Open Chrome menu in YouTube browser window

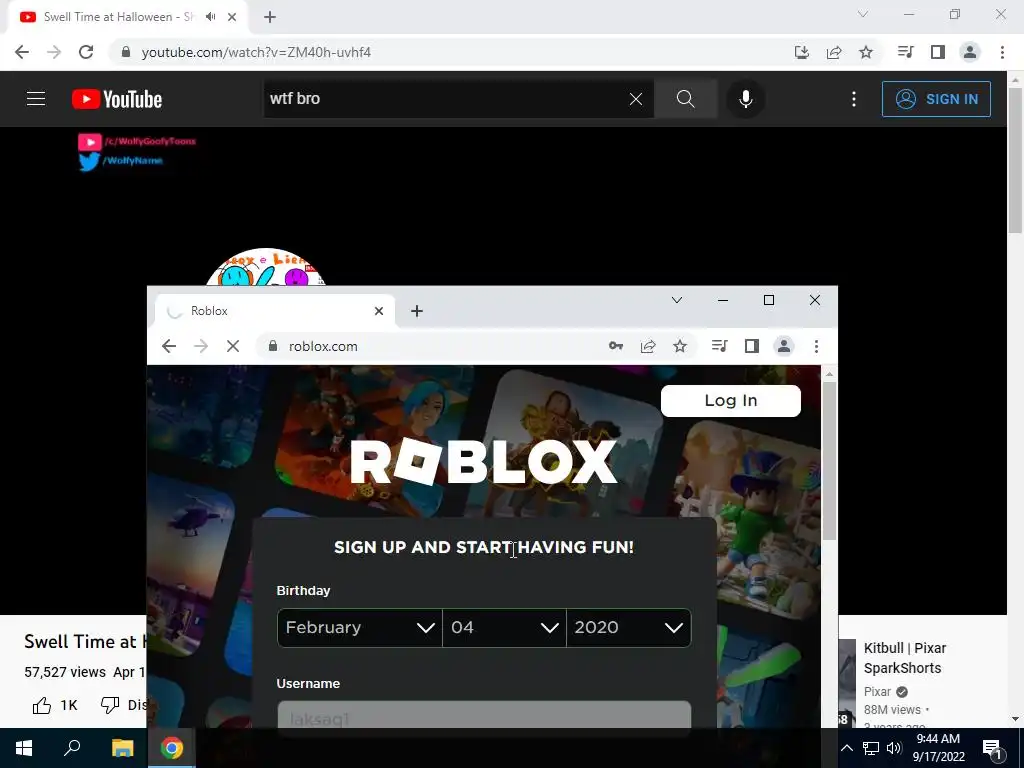[1002, 52]
